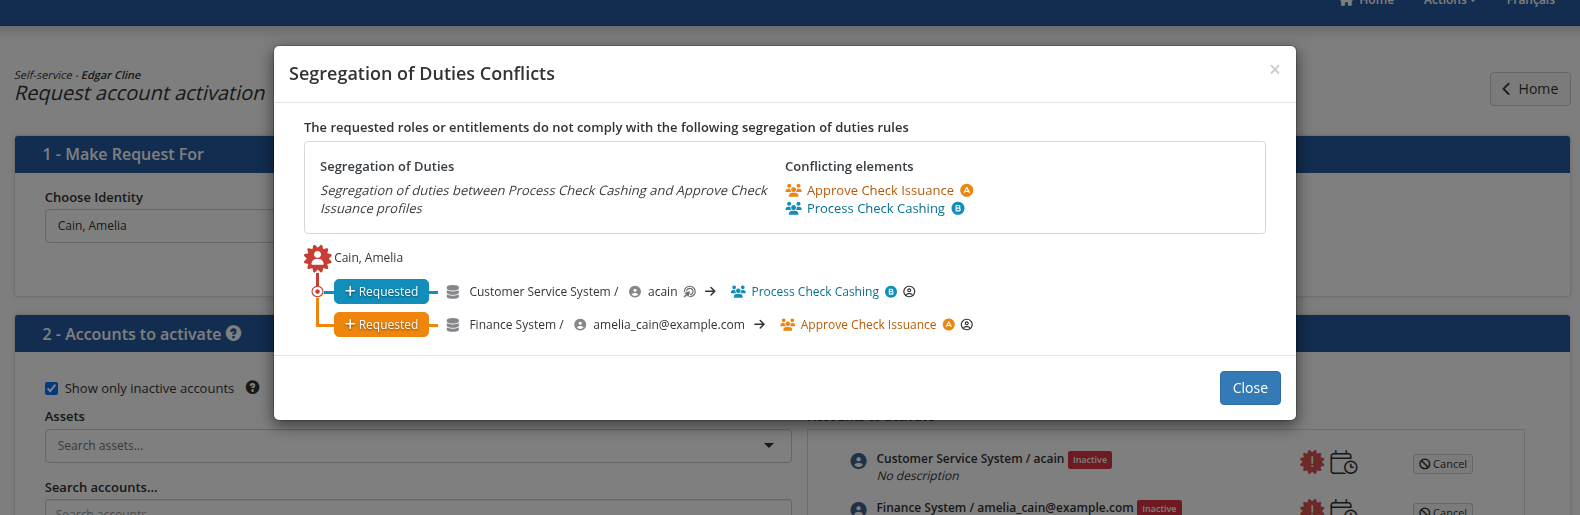Image resolution: width=1580 pixels, height=515 pixels.
Task: Open Home menu in top navigation bar
Action: coord(1366,3)
